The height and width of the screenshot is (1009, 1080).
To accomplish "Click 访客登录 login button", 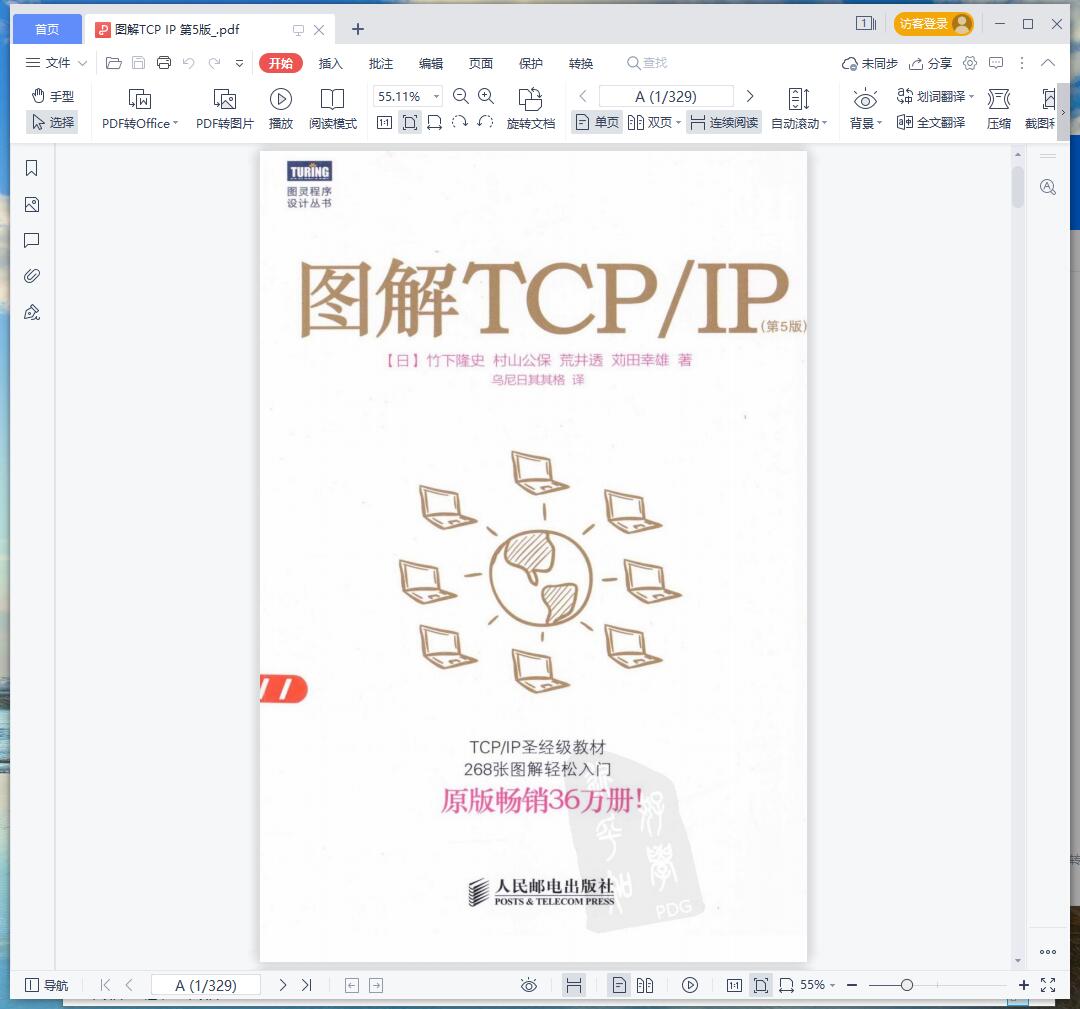I will [x=933, y=24].
